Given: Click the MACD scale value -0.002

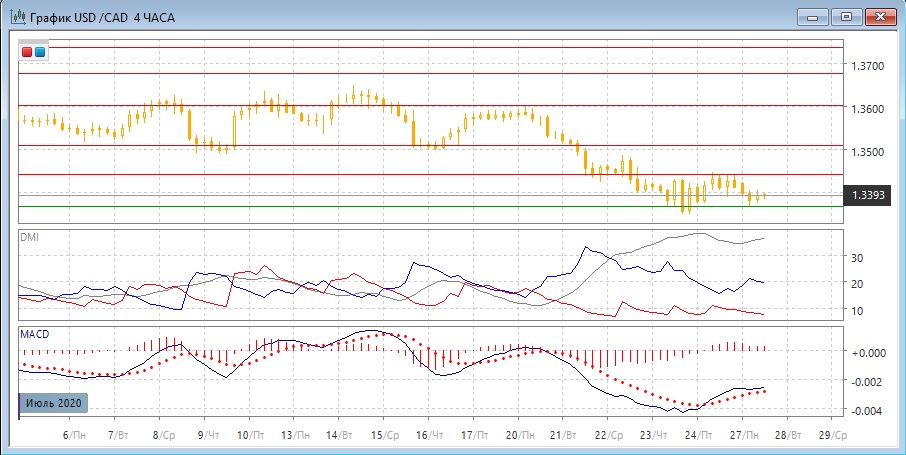Looking at the screenshot, I should 869,382.
